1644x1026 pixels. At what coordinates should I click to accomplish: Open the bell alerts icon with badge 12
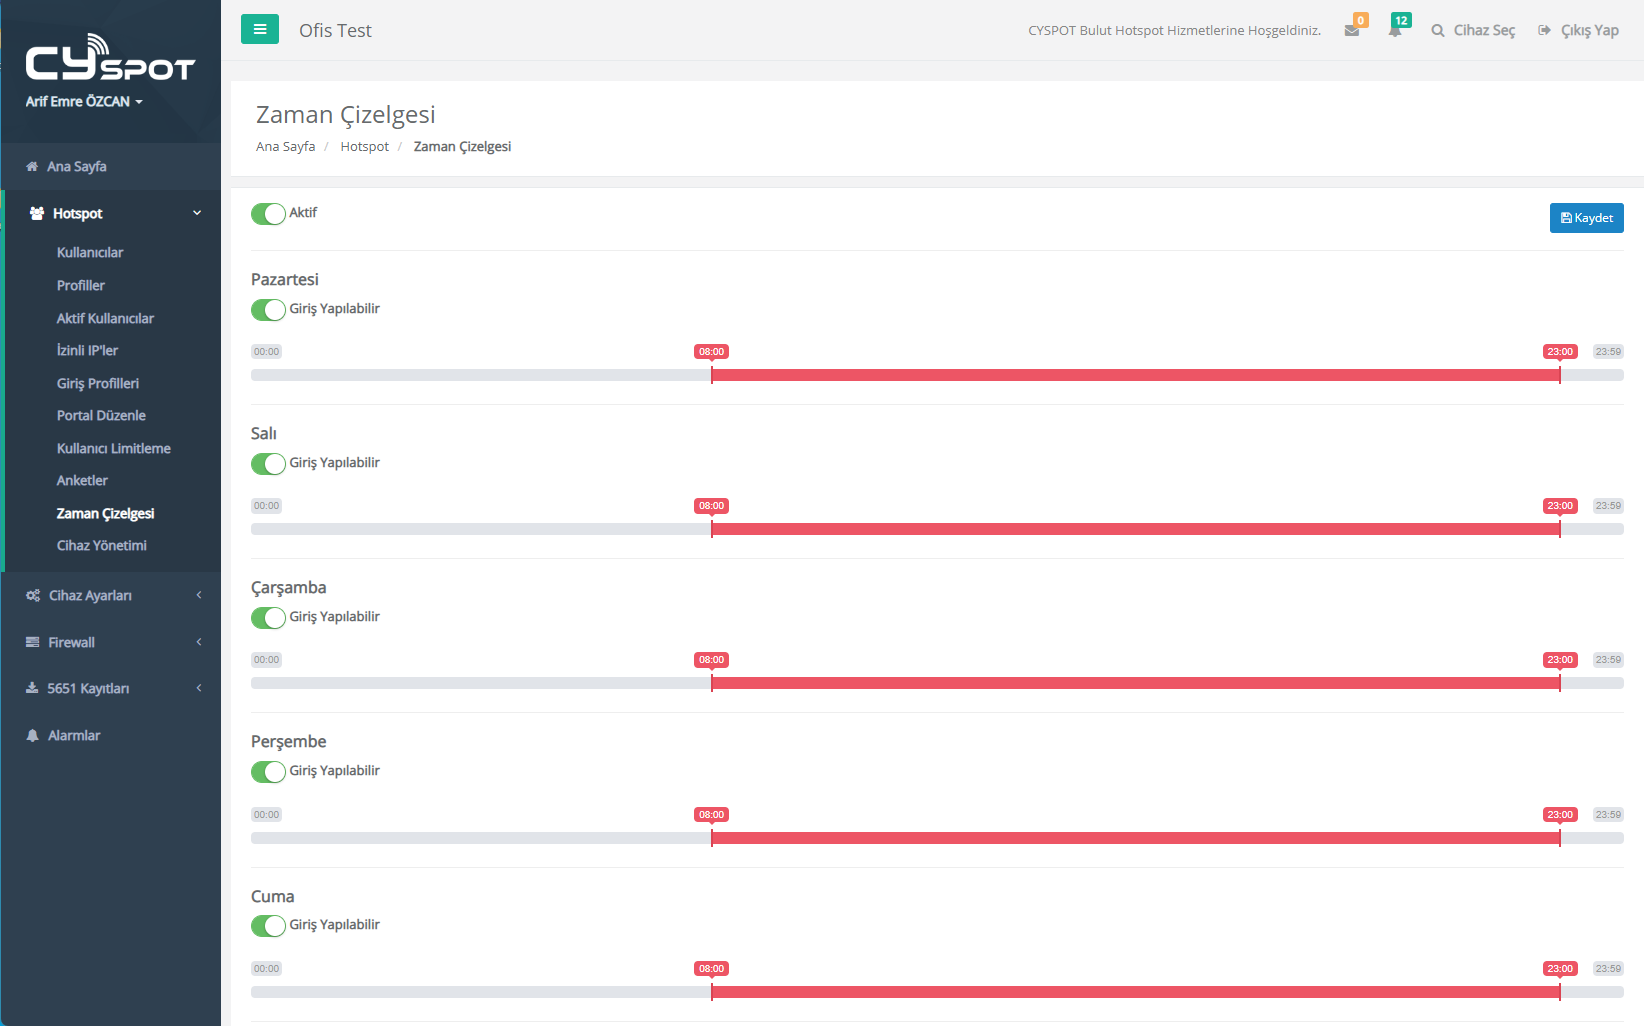1394,30
